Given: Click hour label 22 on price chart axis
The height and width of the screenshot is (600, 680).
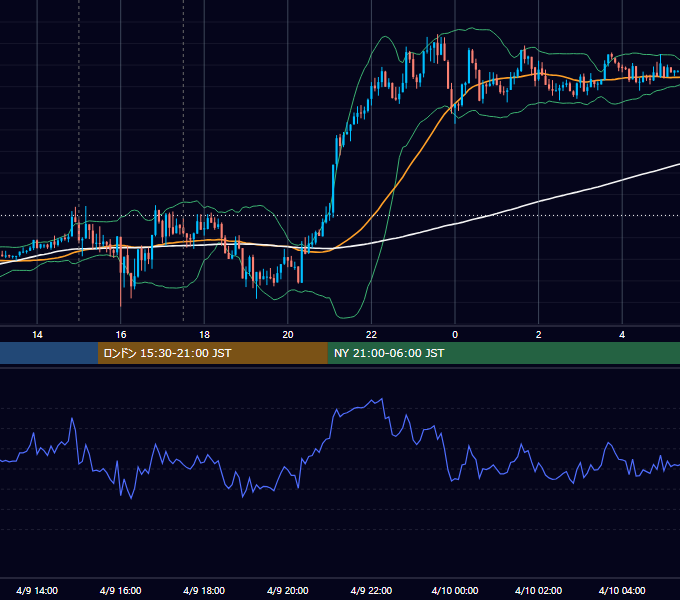Looking at the screenshot, I should coord(371,335).
